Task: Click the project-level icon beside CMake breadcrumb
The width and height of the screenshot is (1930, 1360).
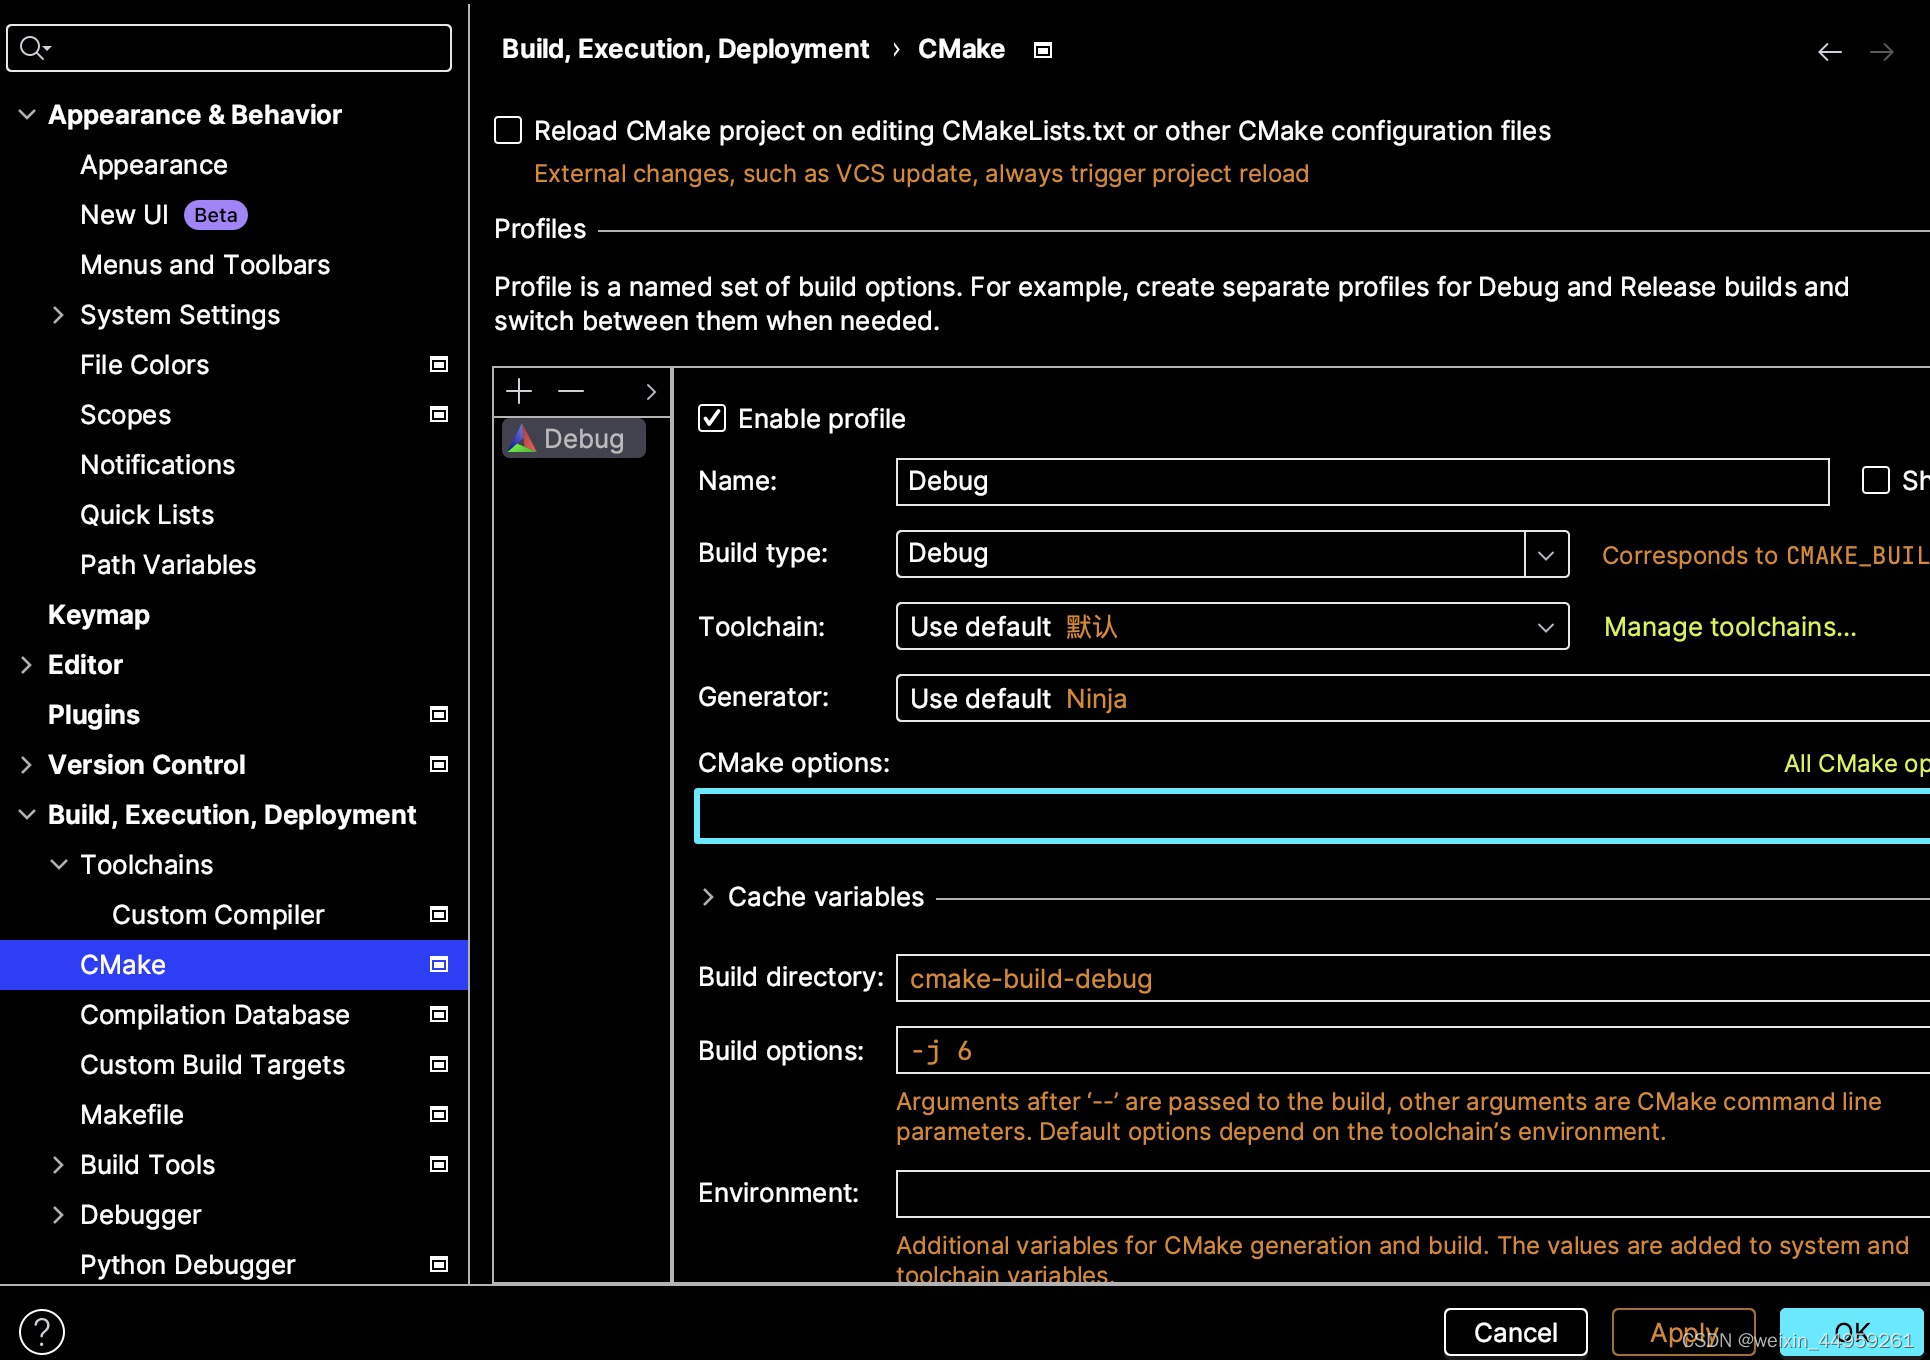Action: pyautogui.click(x=1043, y=50)
